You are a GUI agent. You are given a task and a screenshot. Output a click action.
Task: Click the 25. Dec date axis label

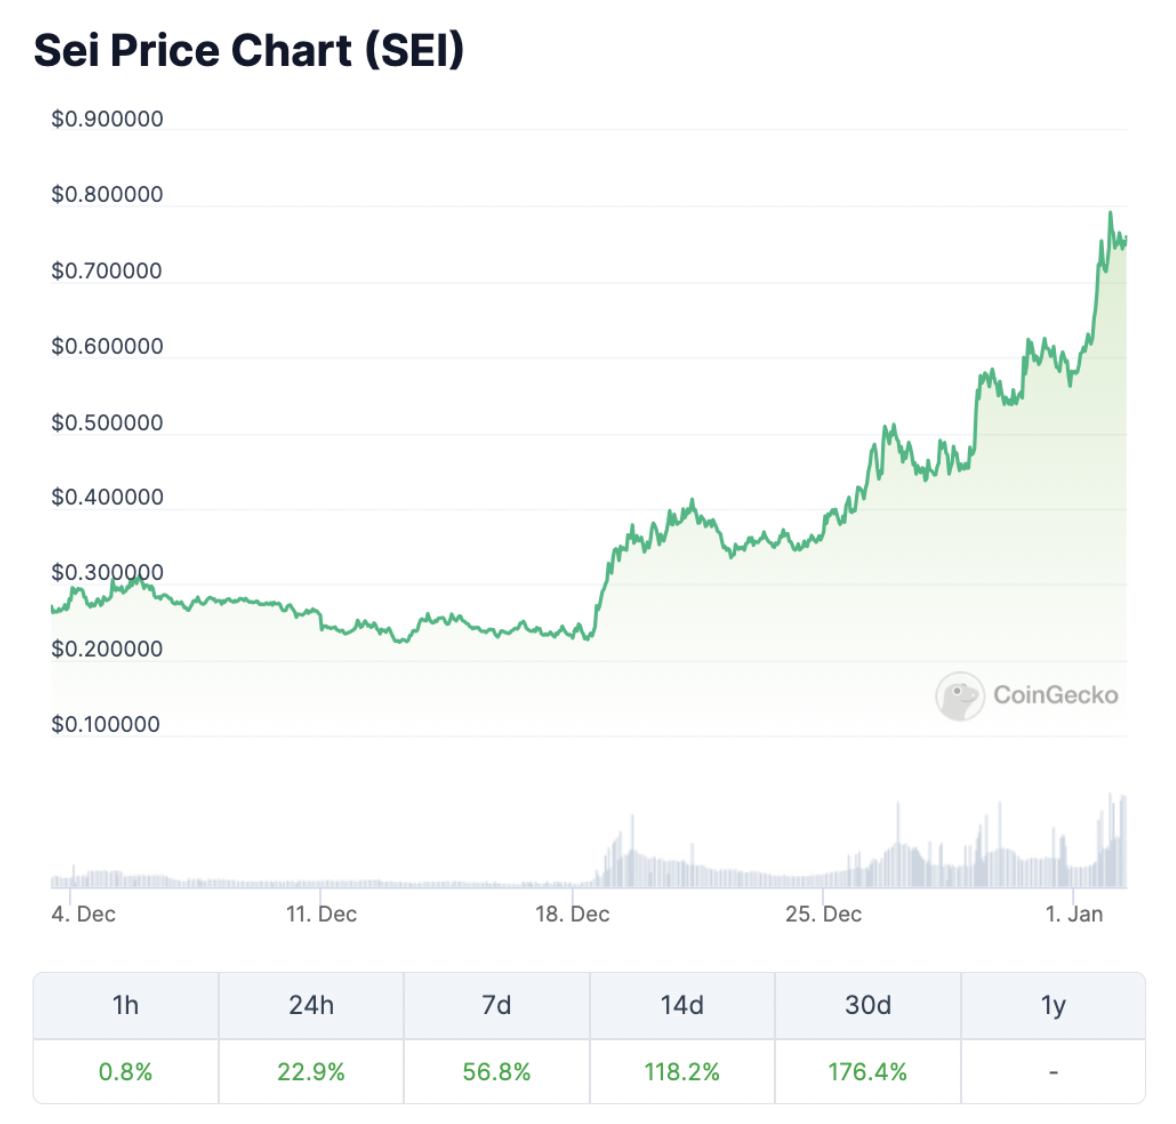point(823,914)
